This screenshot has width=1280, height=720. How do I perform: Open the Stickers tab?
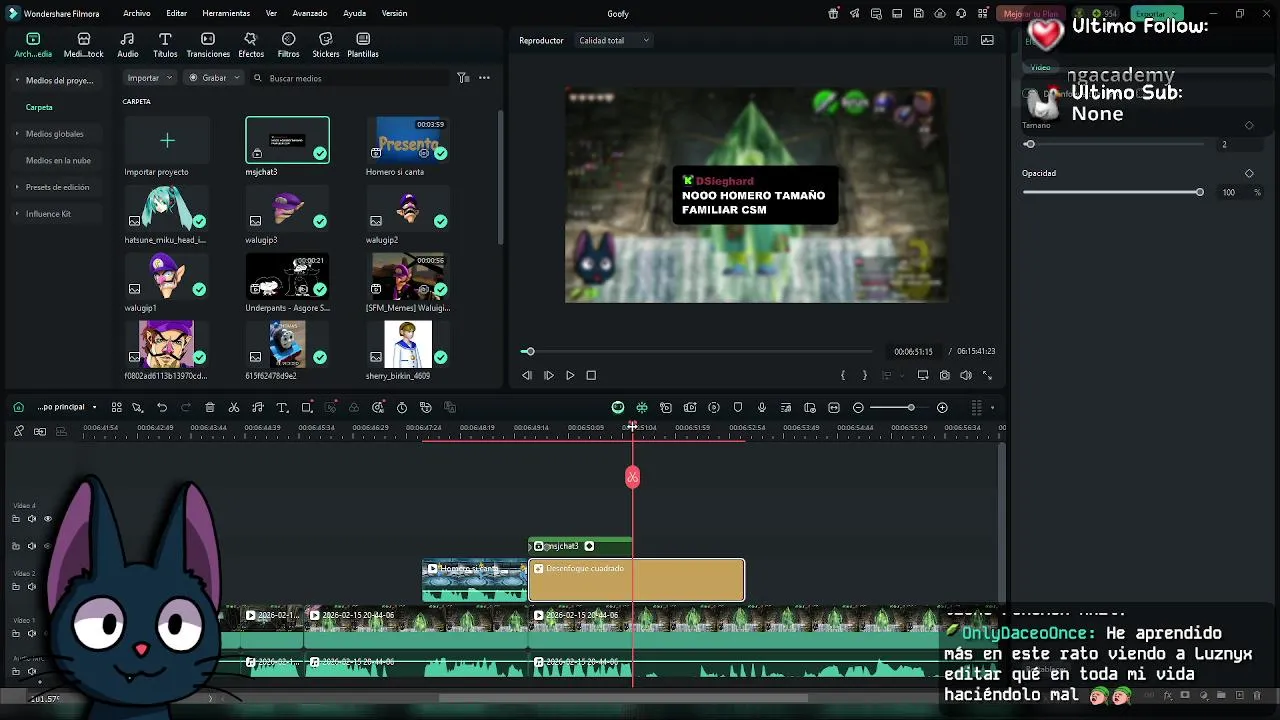click(325, 45)
